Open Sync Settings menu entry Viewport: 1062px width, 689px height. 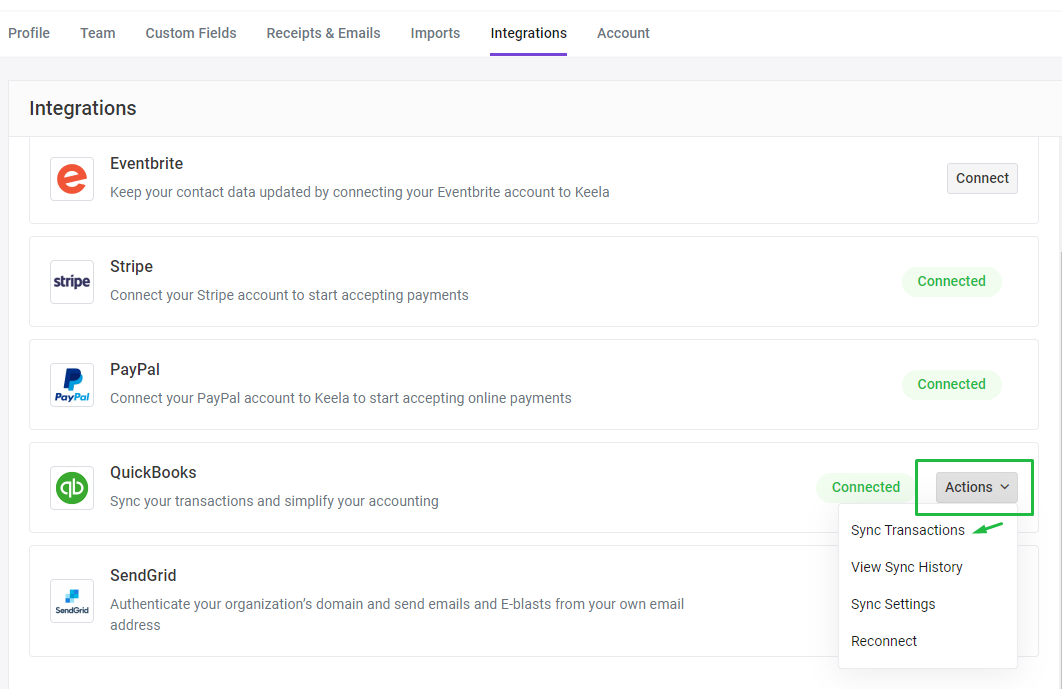[x=893, y=604]
